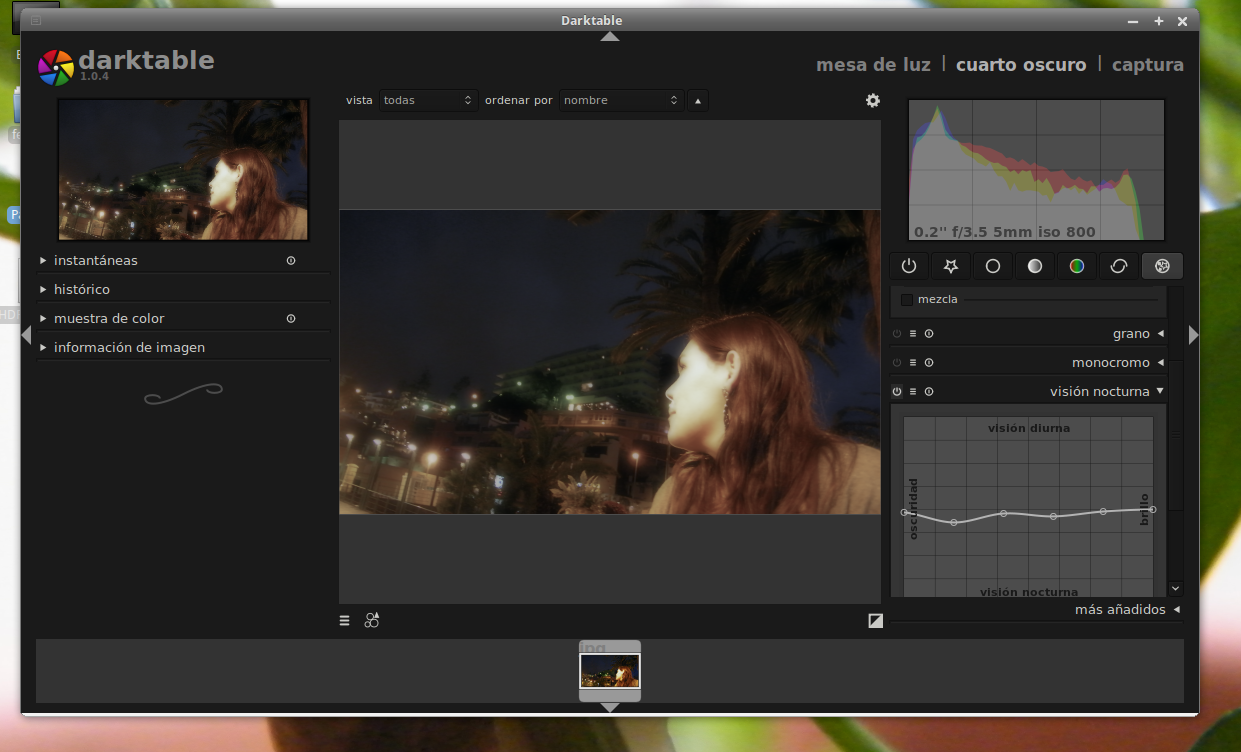The width and height of the screenshot is (1241, 752).
Task: Open presets menu of monocromo module
Action: tap(913, 363)
